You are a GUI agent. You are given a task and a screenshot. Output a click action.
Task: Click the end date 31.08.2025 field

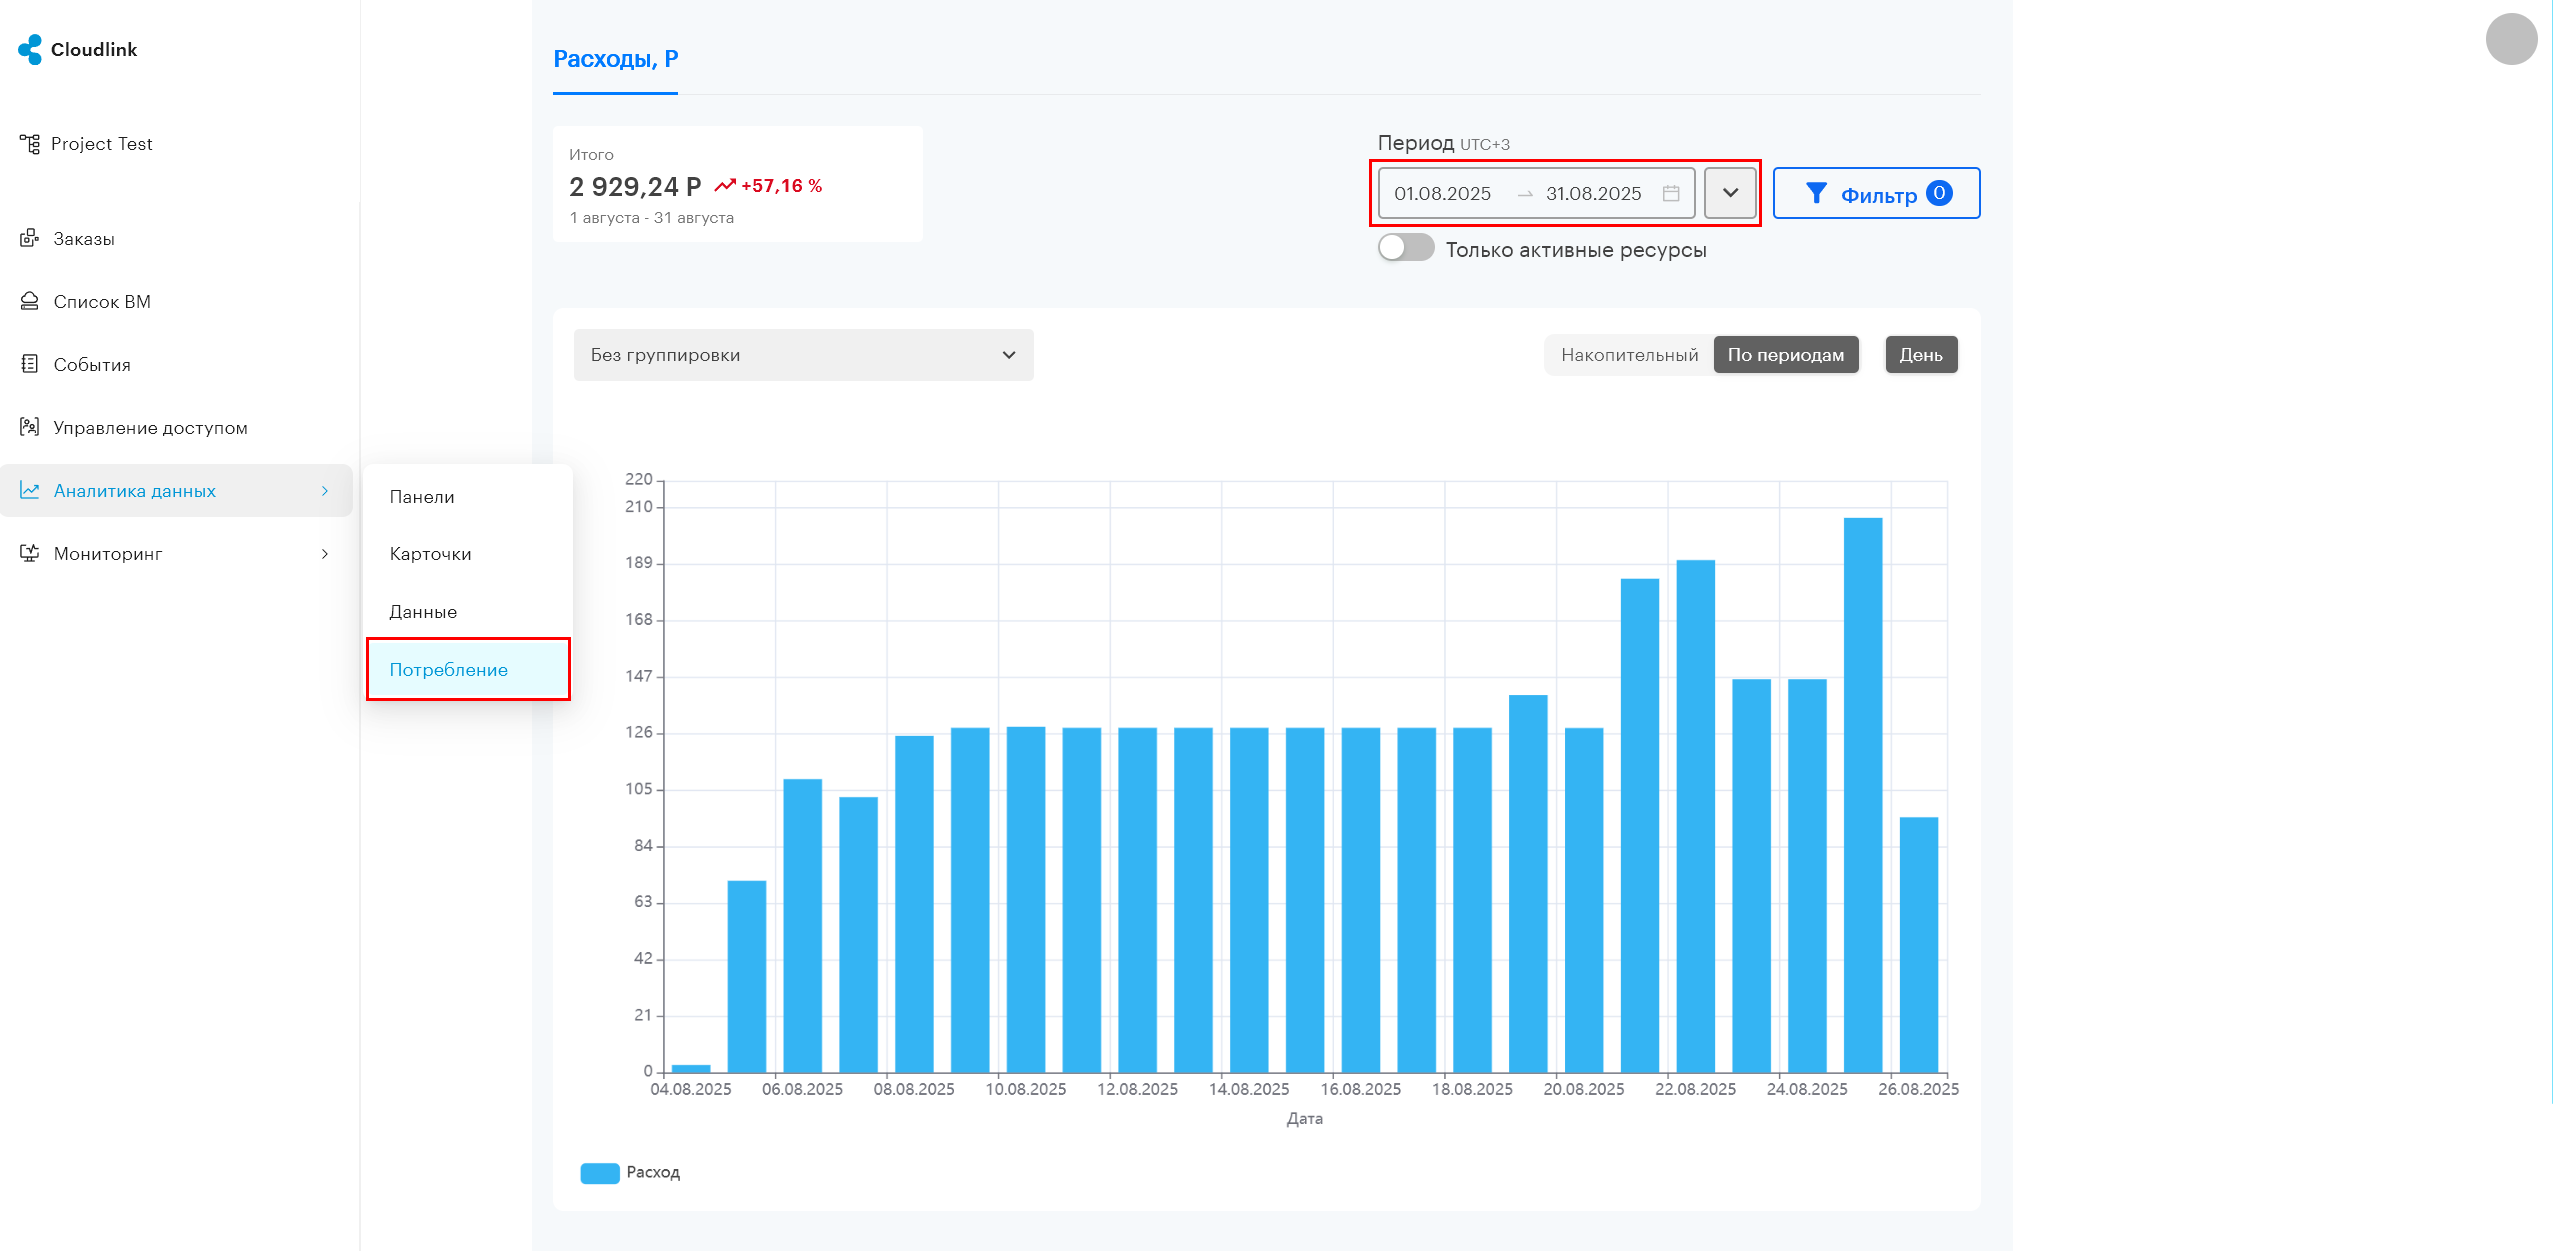pos(1593,193)
